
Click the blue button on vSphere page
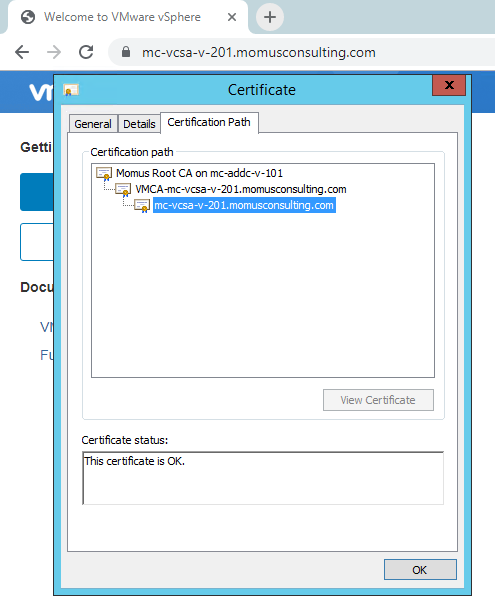(37, 192)
